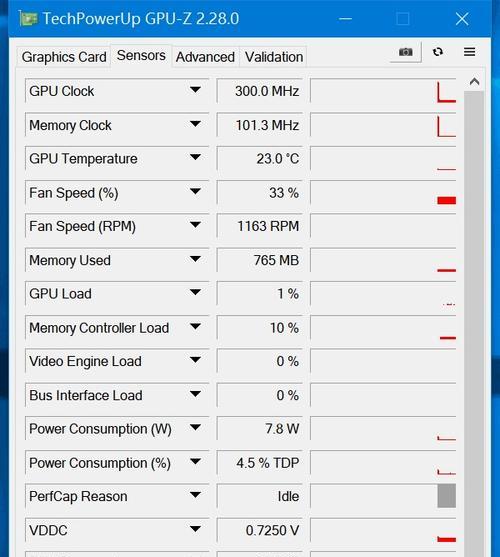Open the hamburger menu icon
Image resolution: width=500 pixels, height=557 pixels.
[x=469, y=52]
